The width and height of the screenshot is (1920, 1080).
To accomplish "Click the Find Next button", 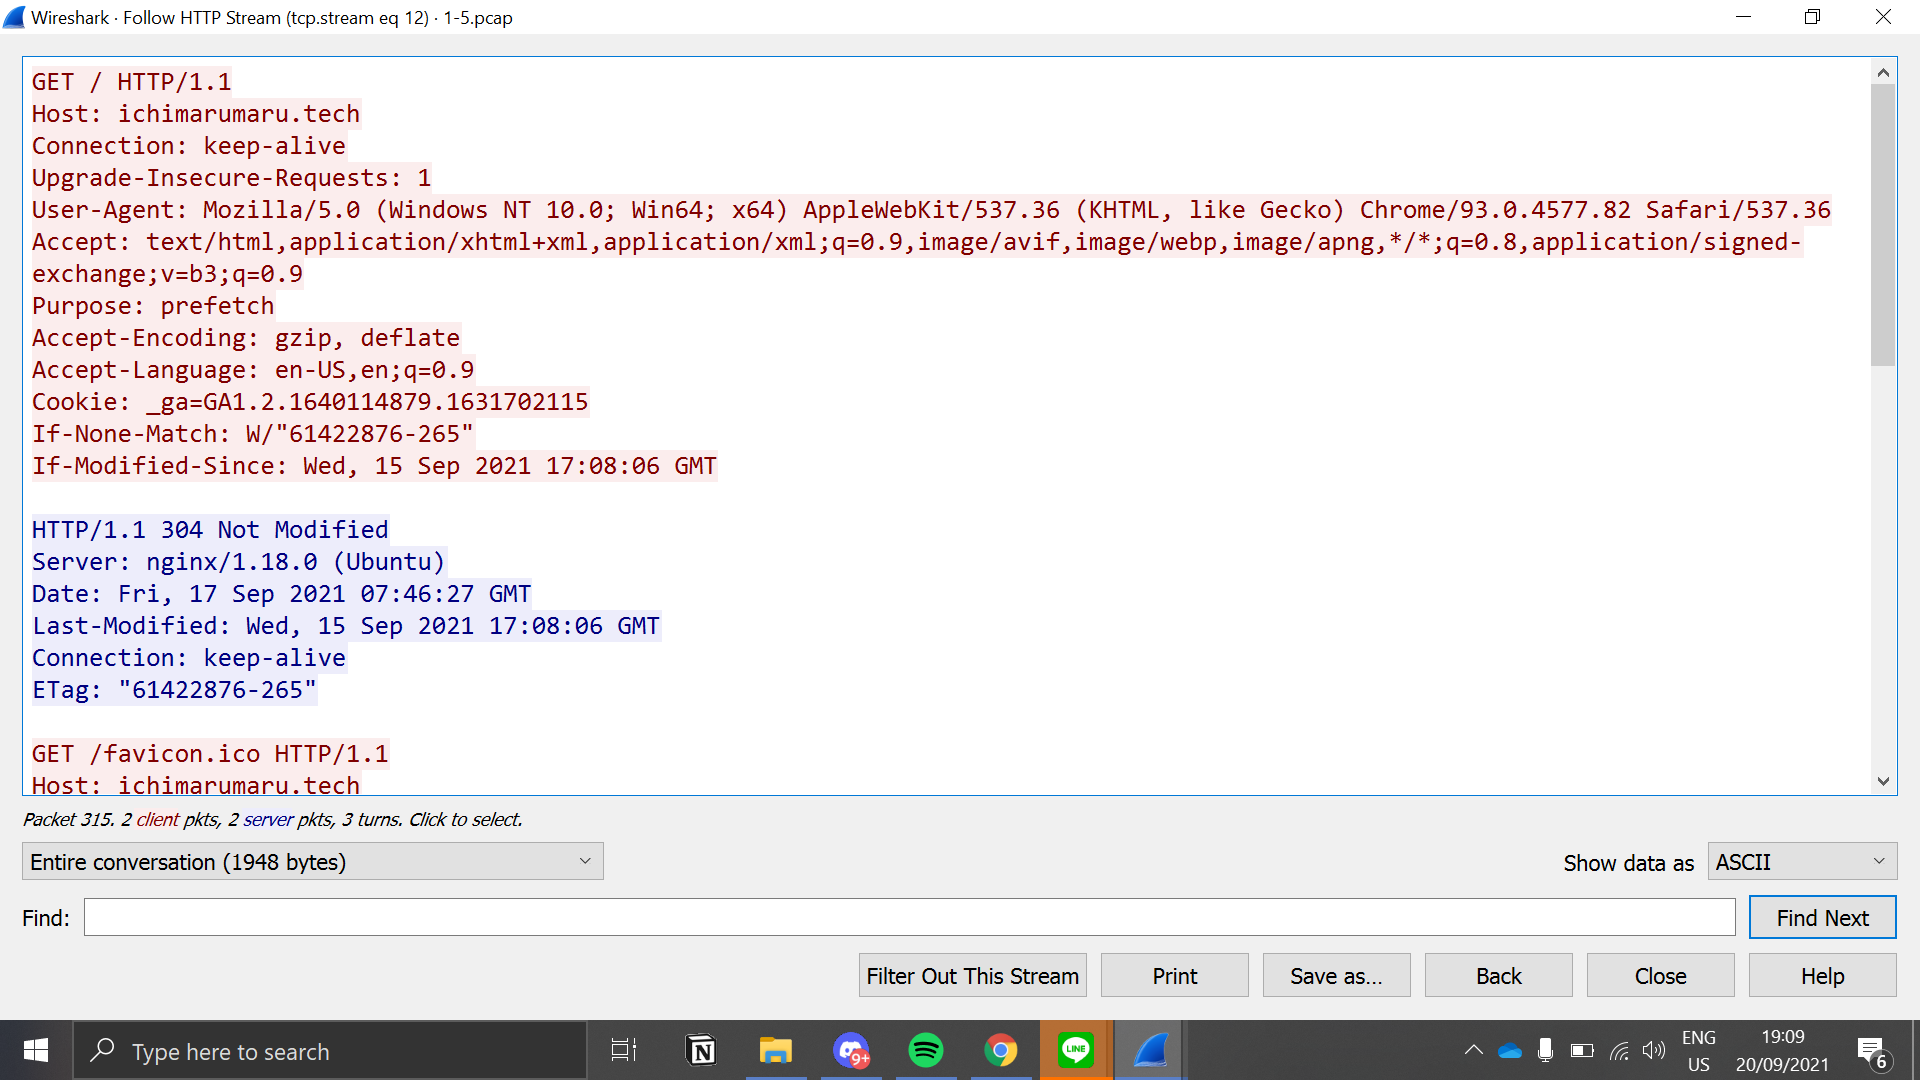I will pyautogui.click(x=1821, y=918).
